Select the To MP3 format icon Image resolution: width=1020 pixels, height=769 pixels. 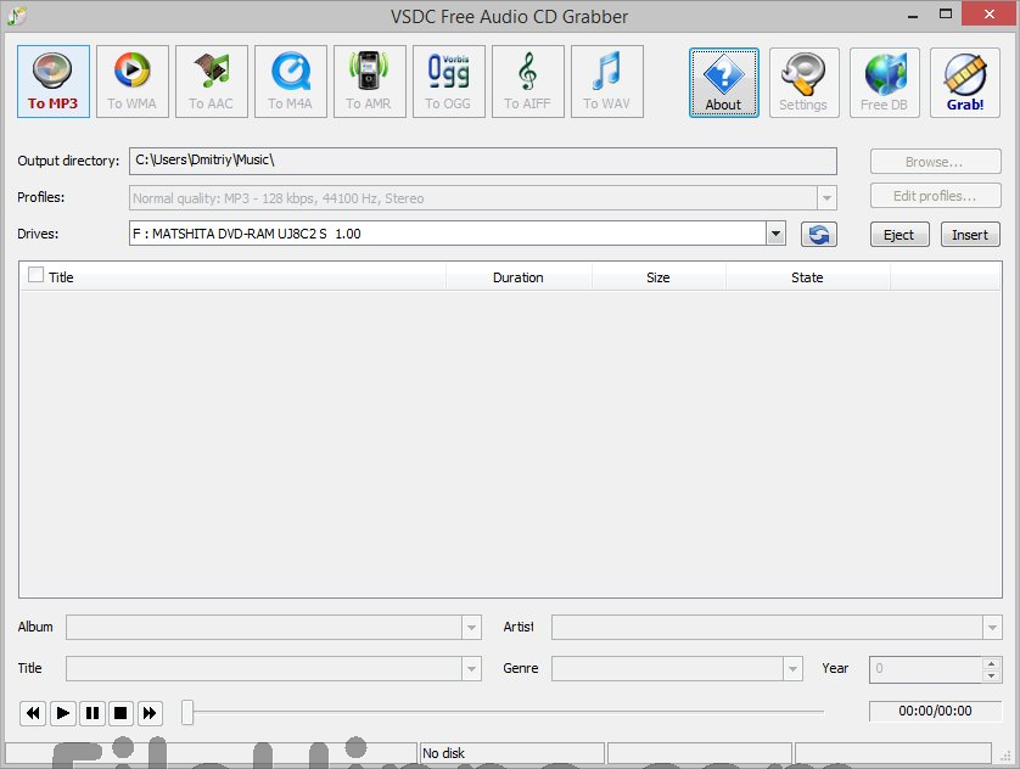point(53,81)
